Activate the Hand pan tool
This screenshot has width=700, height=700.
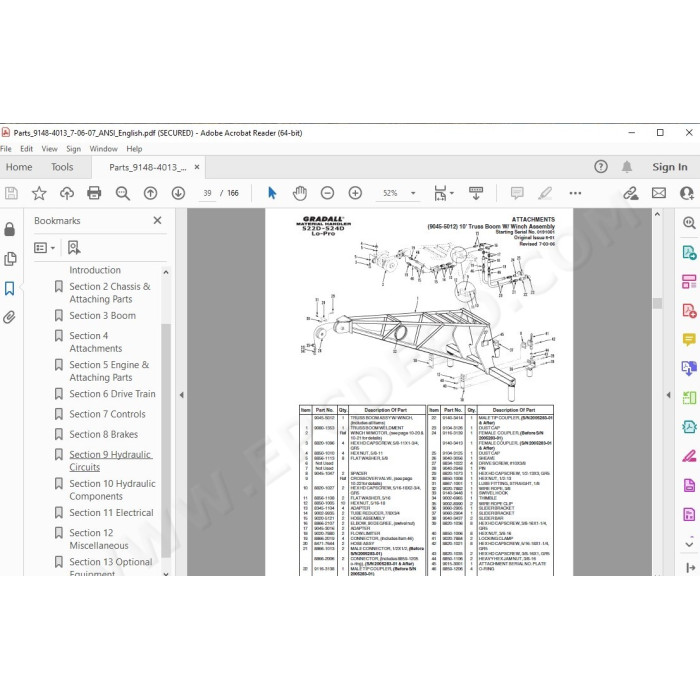[x=300, y=193]
